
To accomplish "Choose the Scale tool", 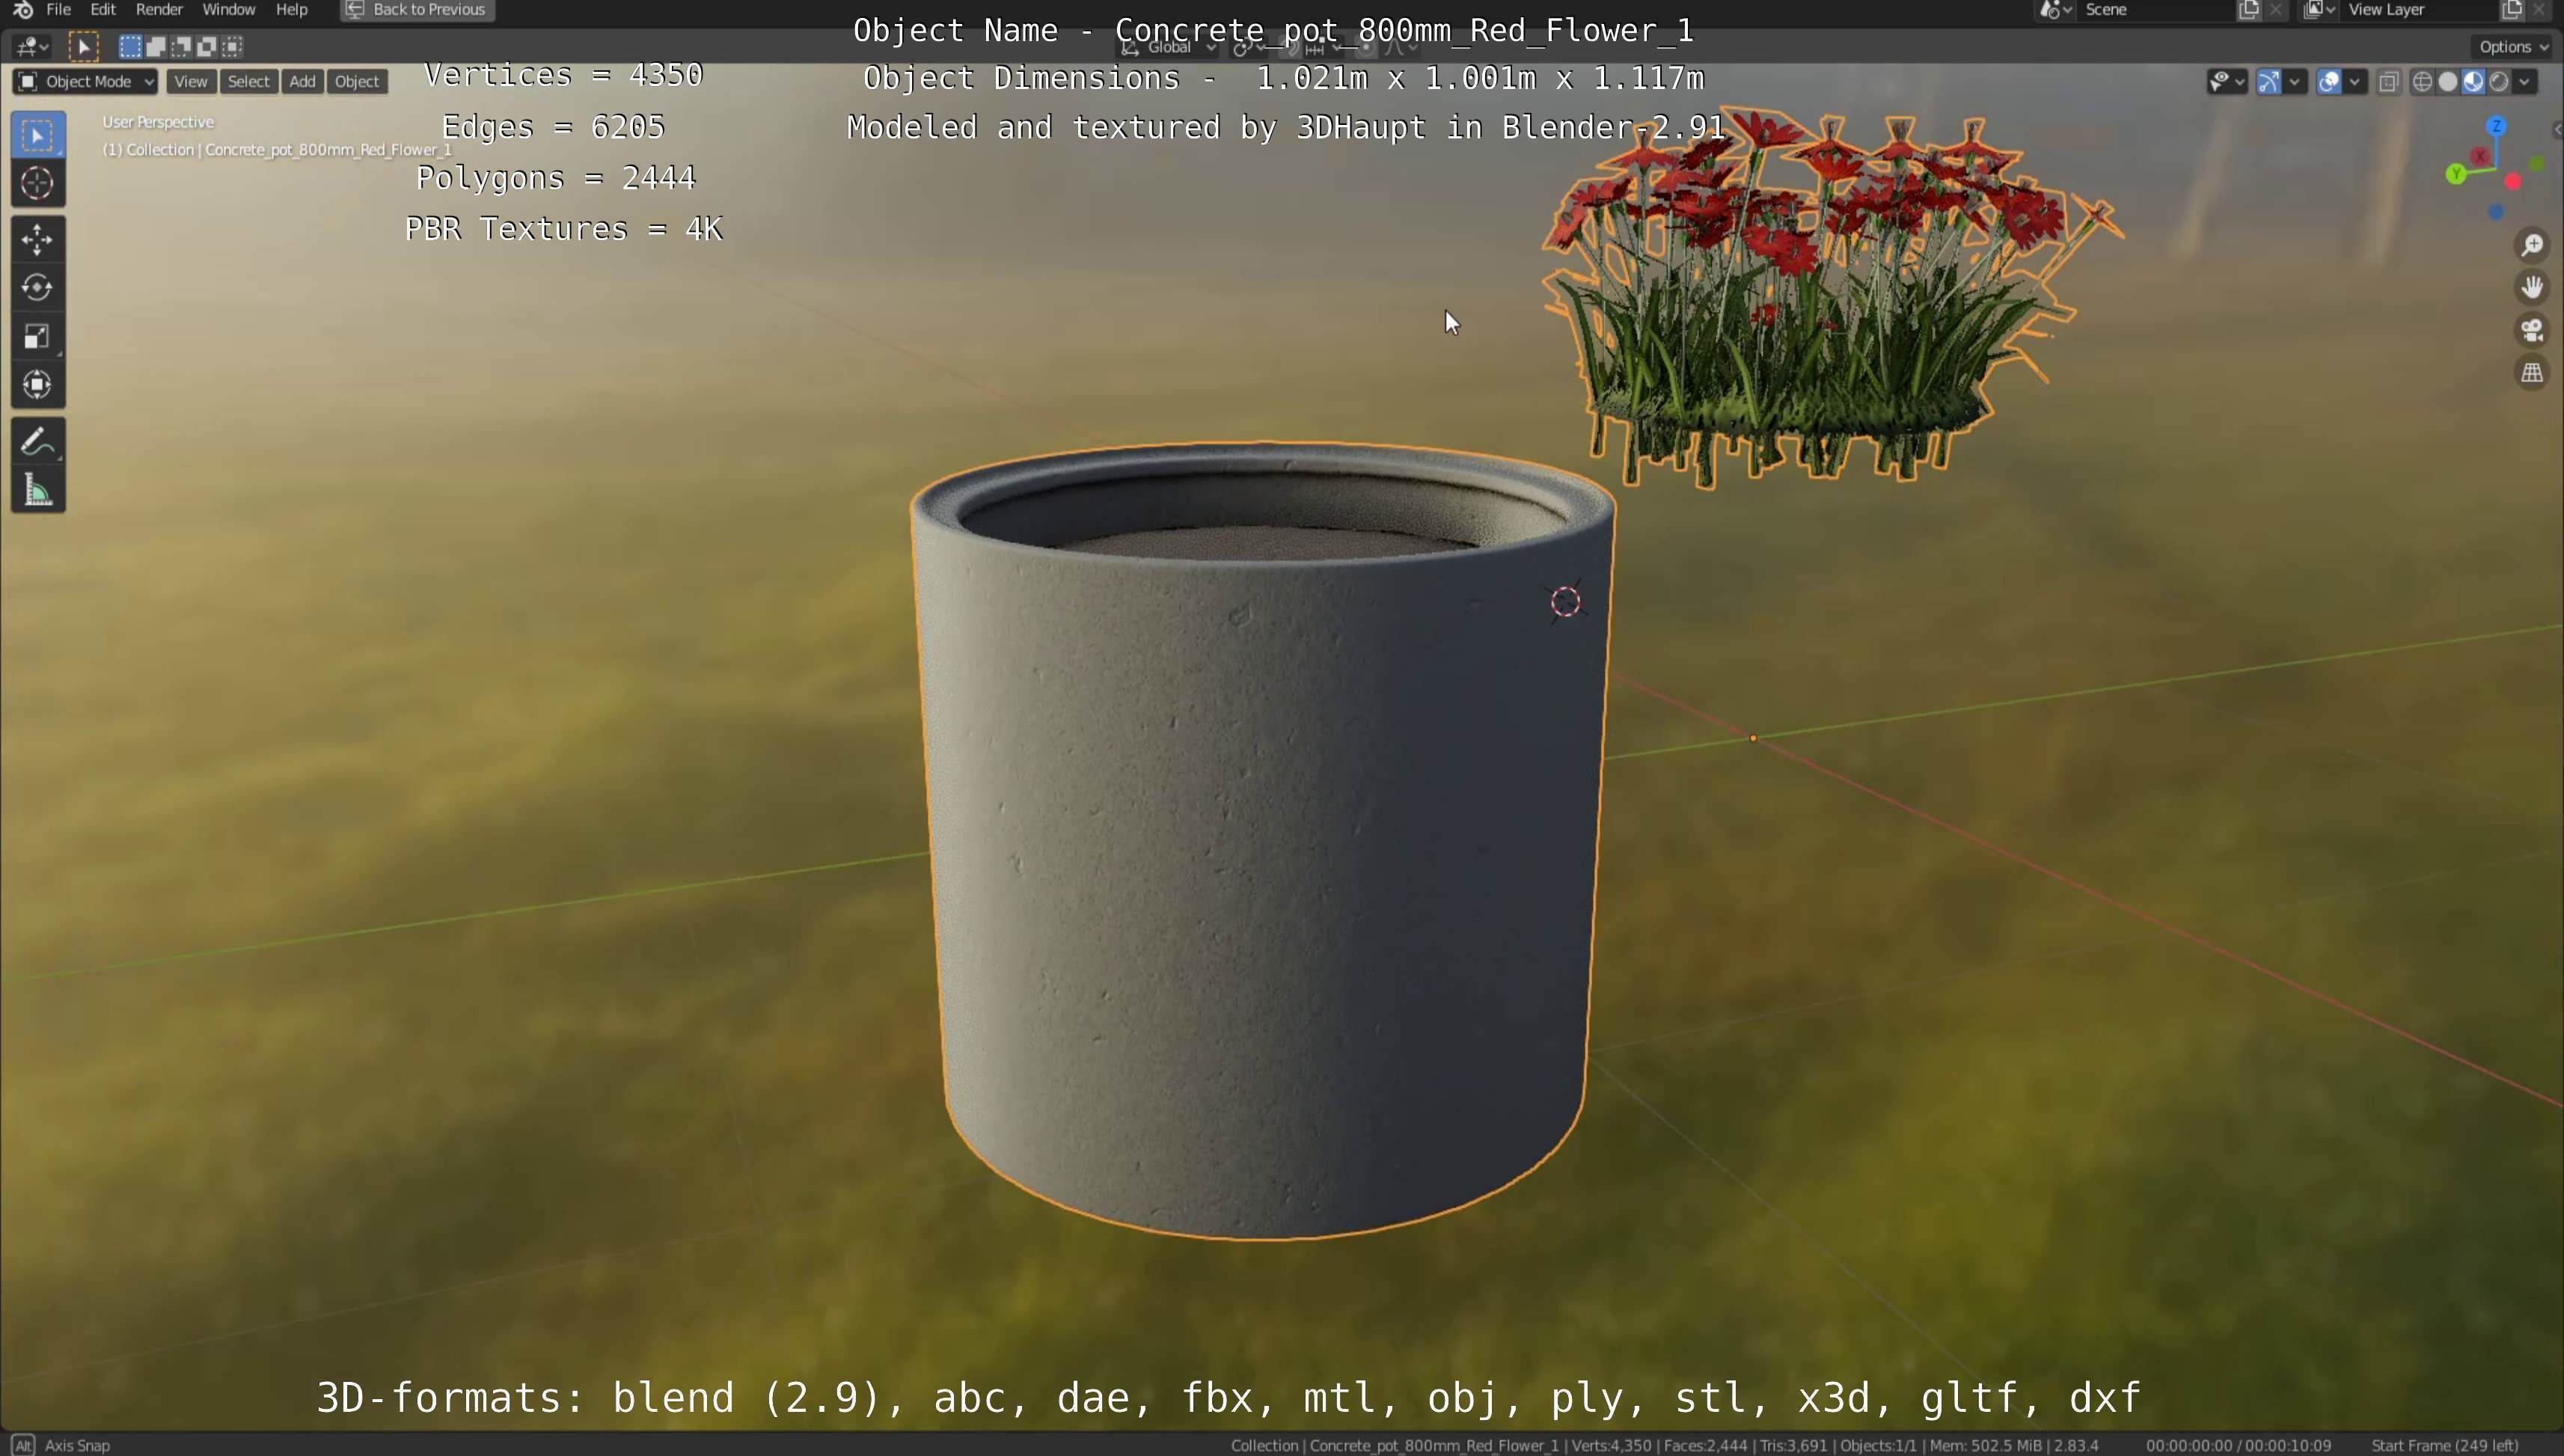I will pos(38,336).
